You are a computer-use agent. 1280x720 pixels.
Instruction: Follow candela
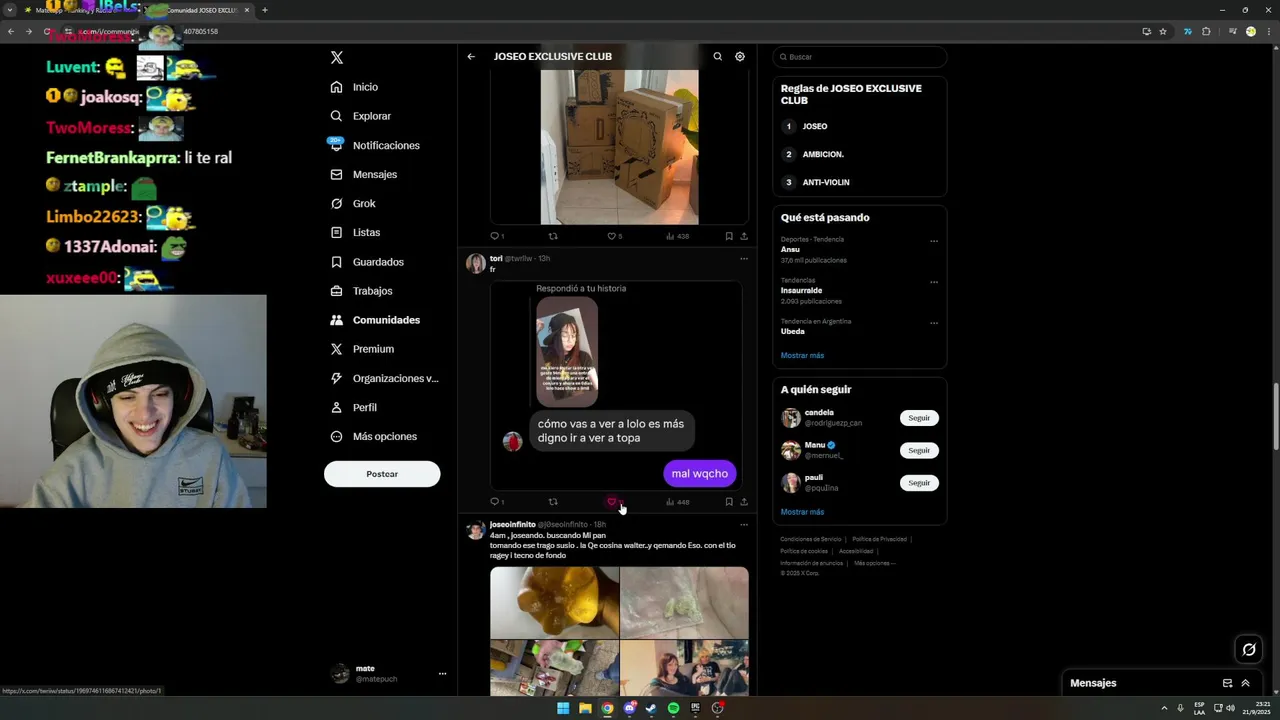click(919, 418)
